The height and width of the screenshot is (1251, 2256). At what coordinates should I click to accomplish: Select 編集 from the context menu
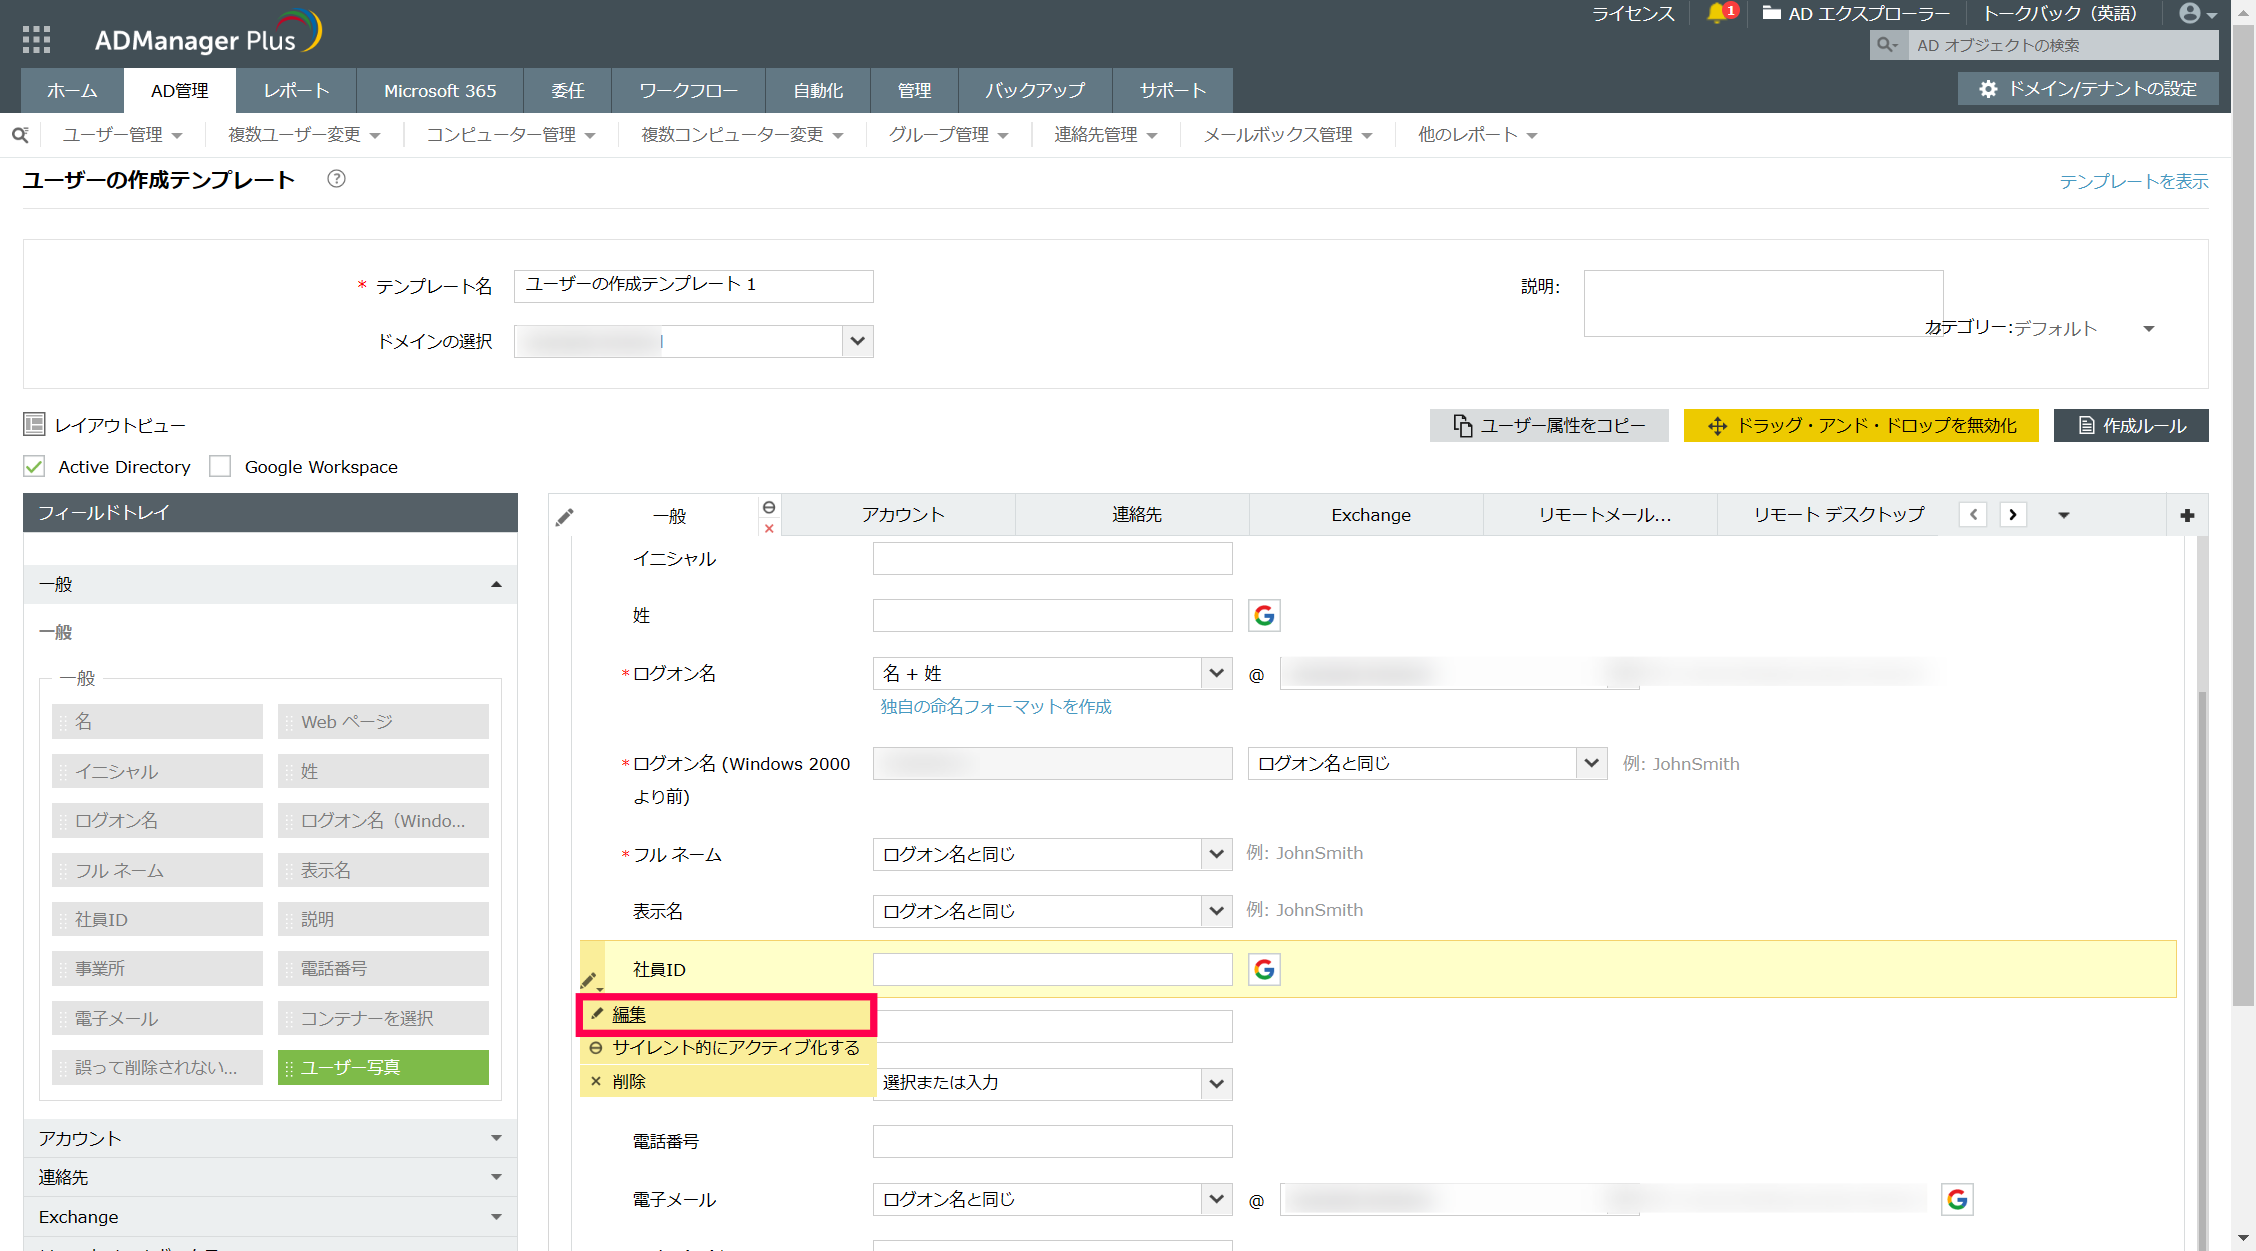(629, 1014)
